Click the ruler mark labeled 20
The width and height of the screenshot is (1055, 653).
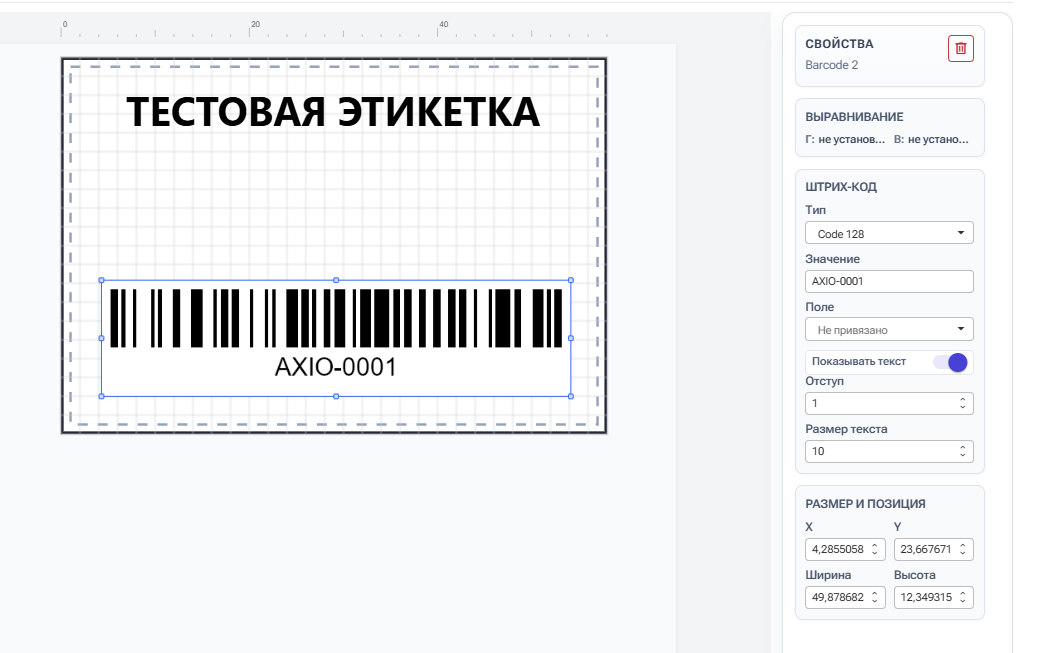(255, 24)
